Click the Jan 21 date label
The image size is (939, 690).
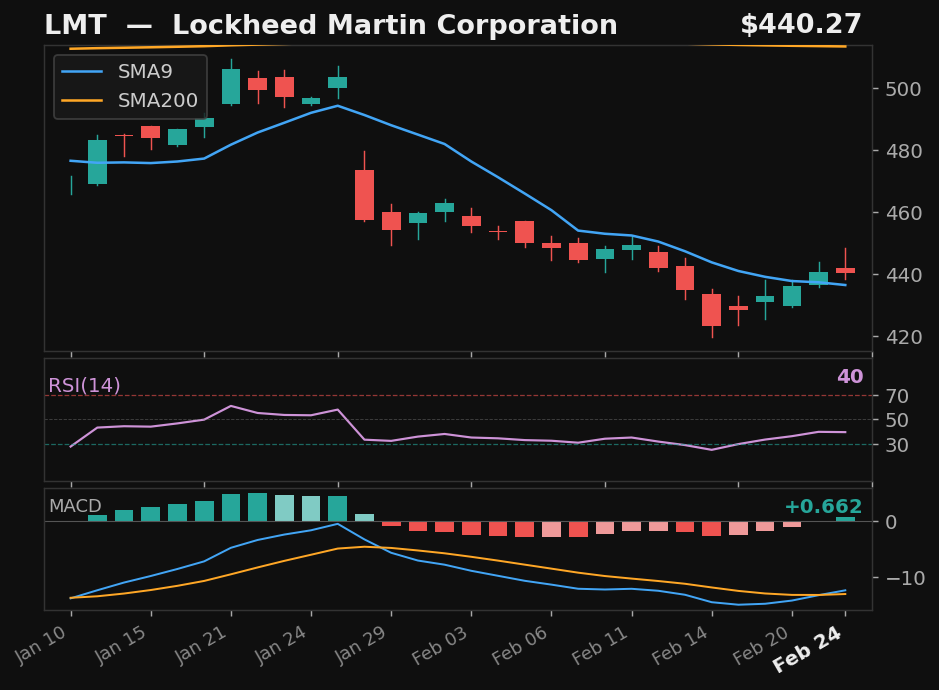(201, 645)
